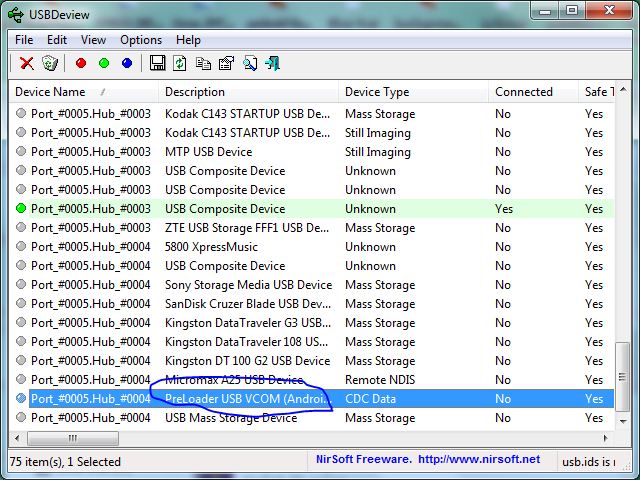Image resolution: width=640 pixels, height=480 pixels.
Task: Click the horizontal scrollbar left arrow
Action: click(17, 438)
